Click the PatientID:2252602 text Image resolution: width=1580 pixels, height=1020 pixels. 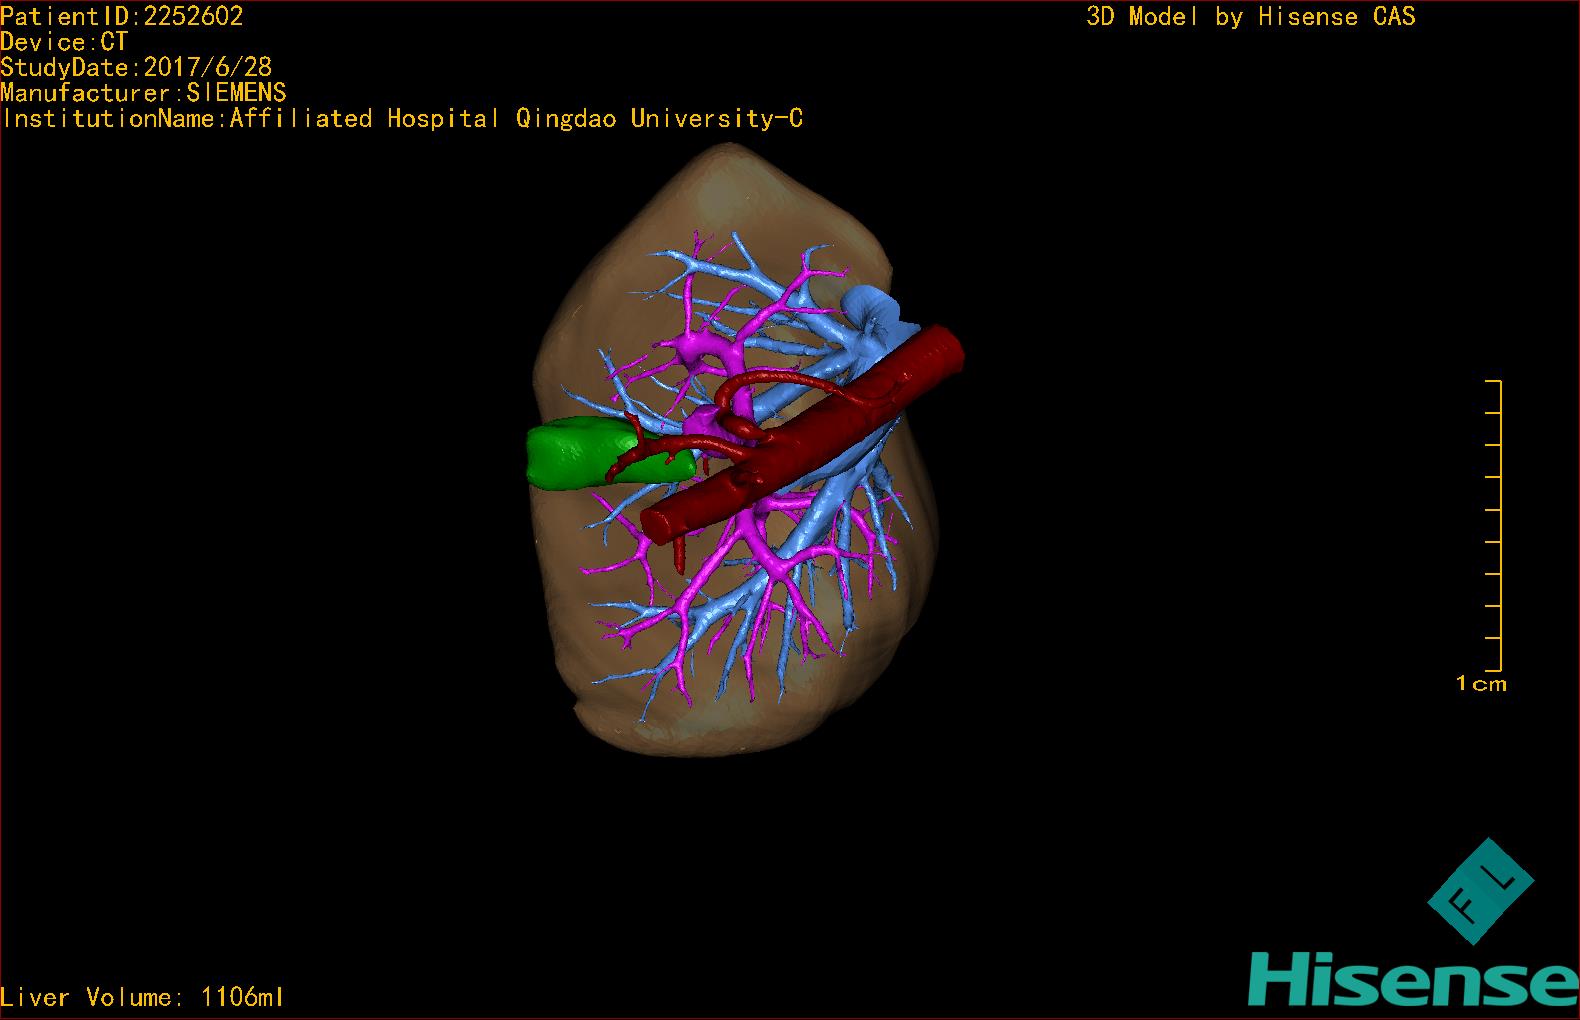pos(122,16)
